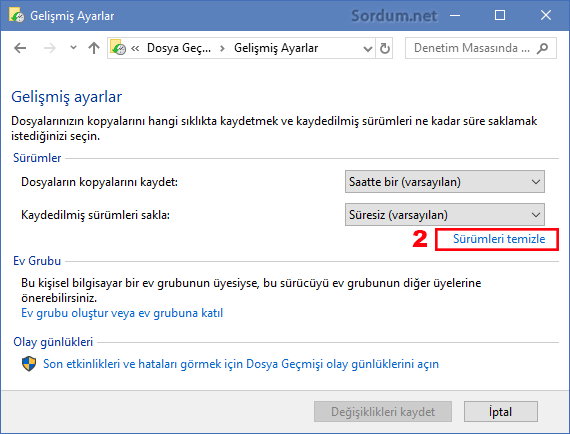The height and width of the screenshot is (434, 570).
Task: Click the Gelişmiş ayarlar page heading
Action: point(67,97)
